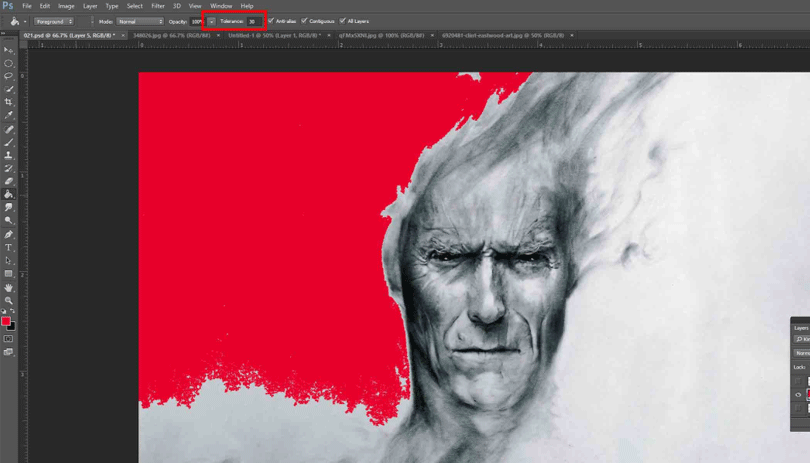The image size is (810, 463).
Task: Click the Ps application logo
Action: [8, 6]
